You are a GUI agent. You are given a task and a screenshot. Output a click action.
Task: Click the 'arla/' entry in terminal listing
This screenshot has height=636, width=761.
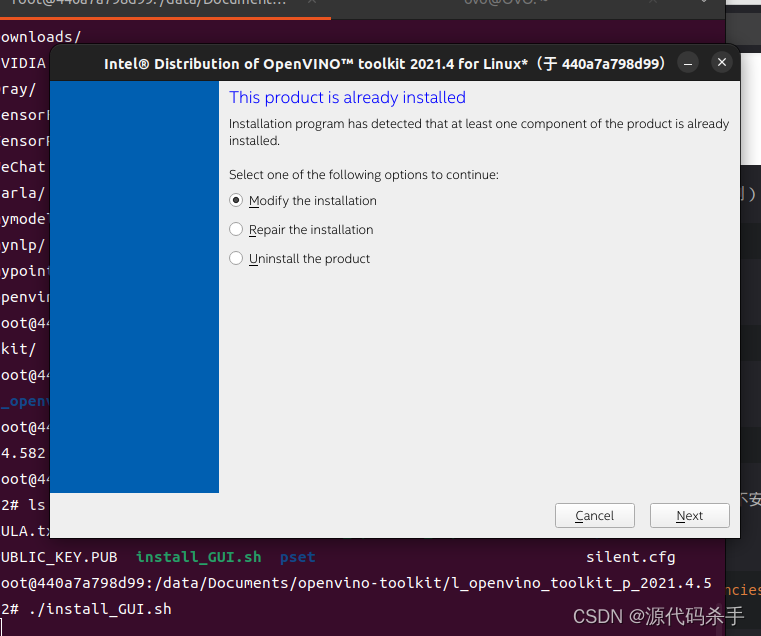pos(23,193)
